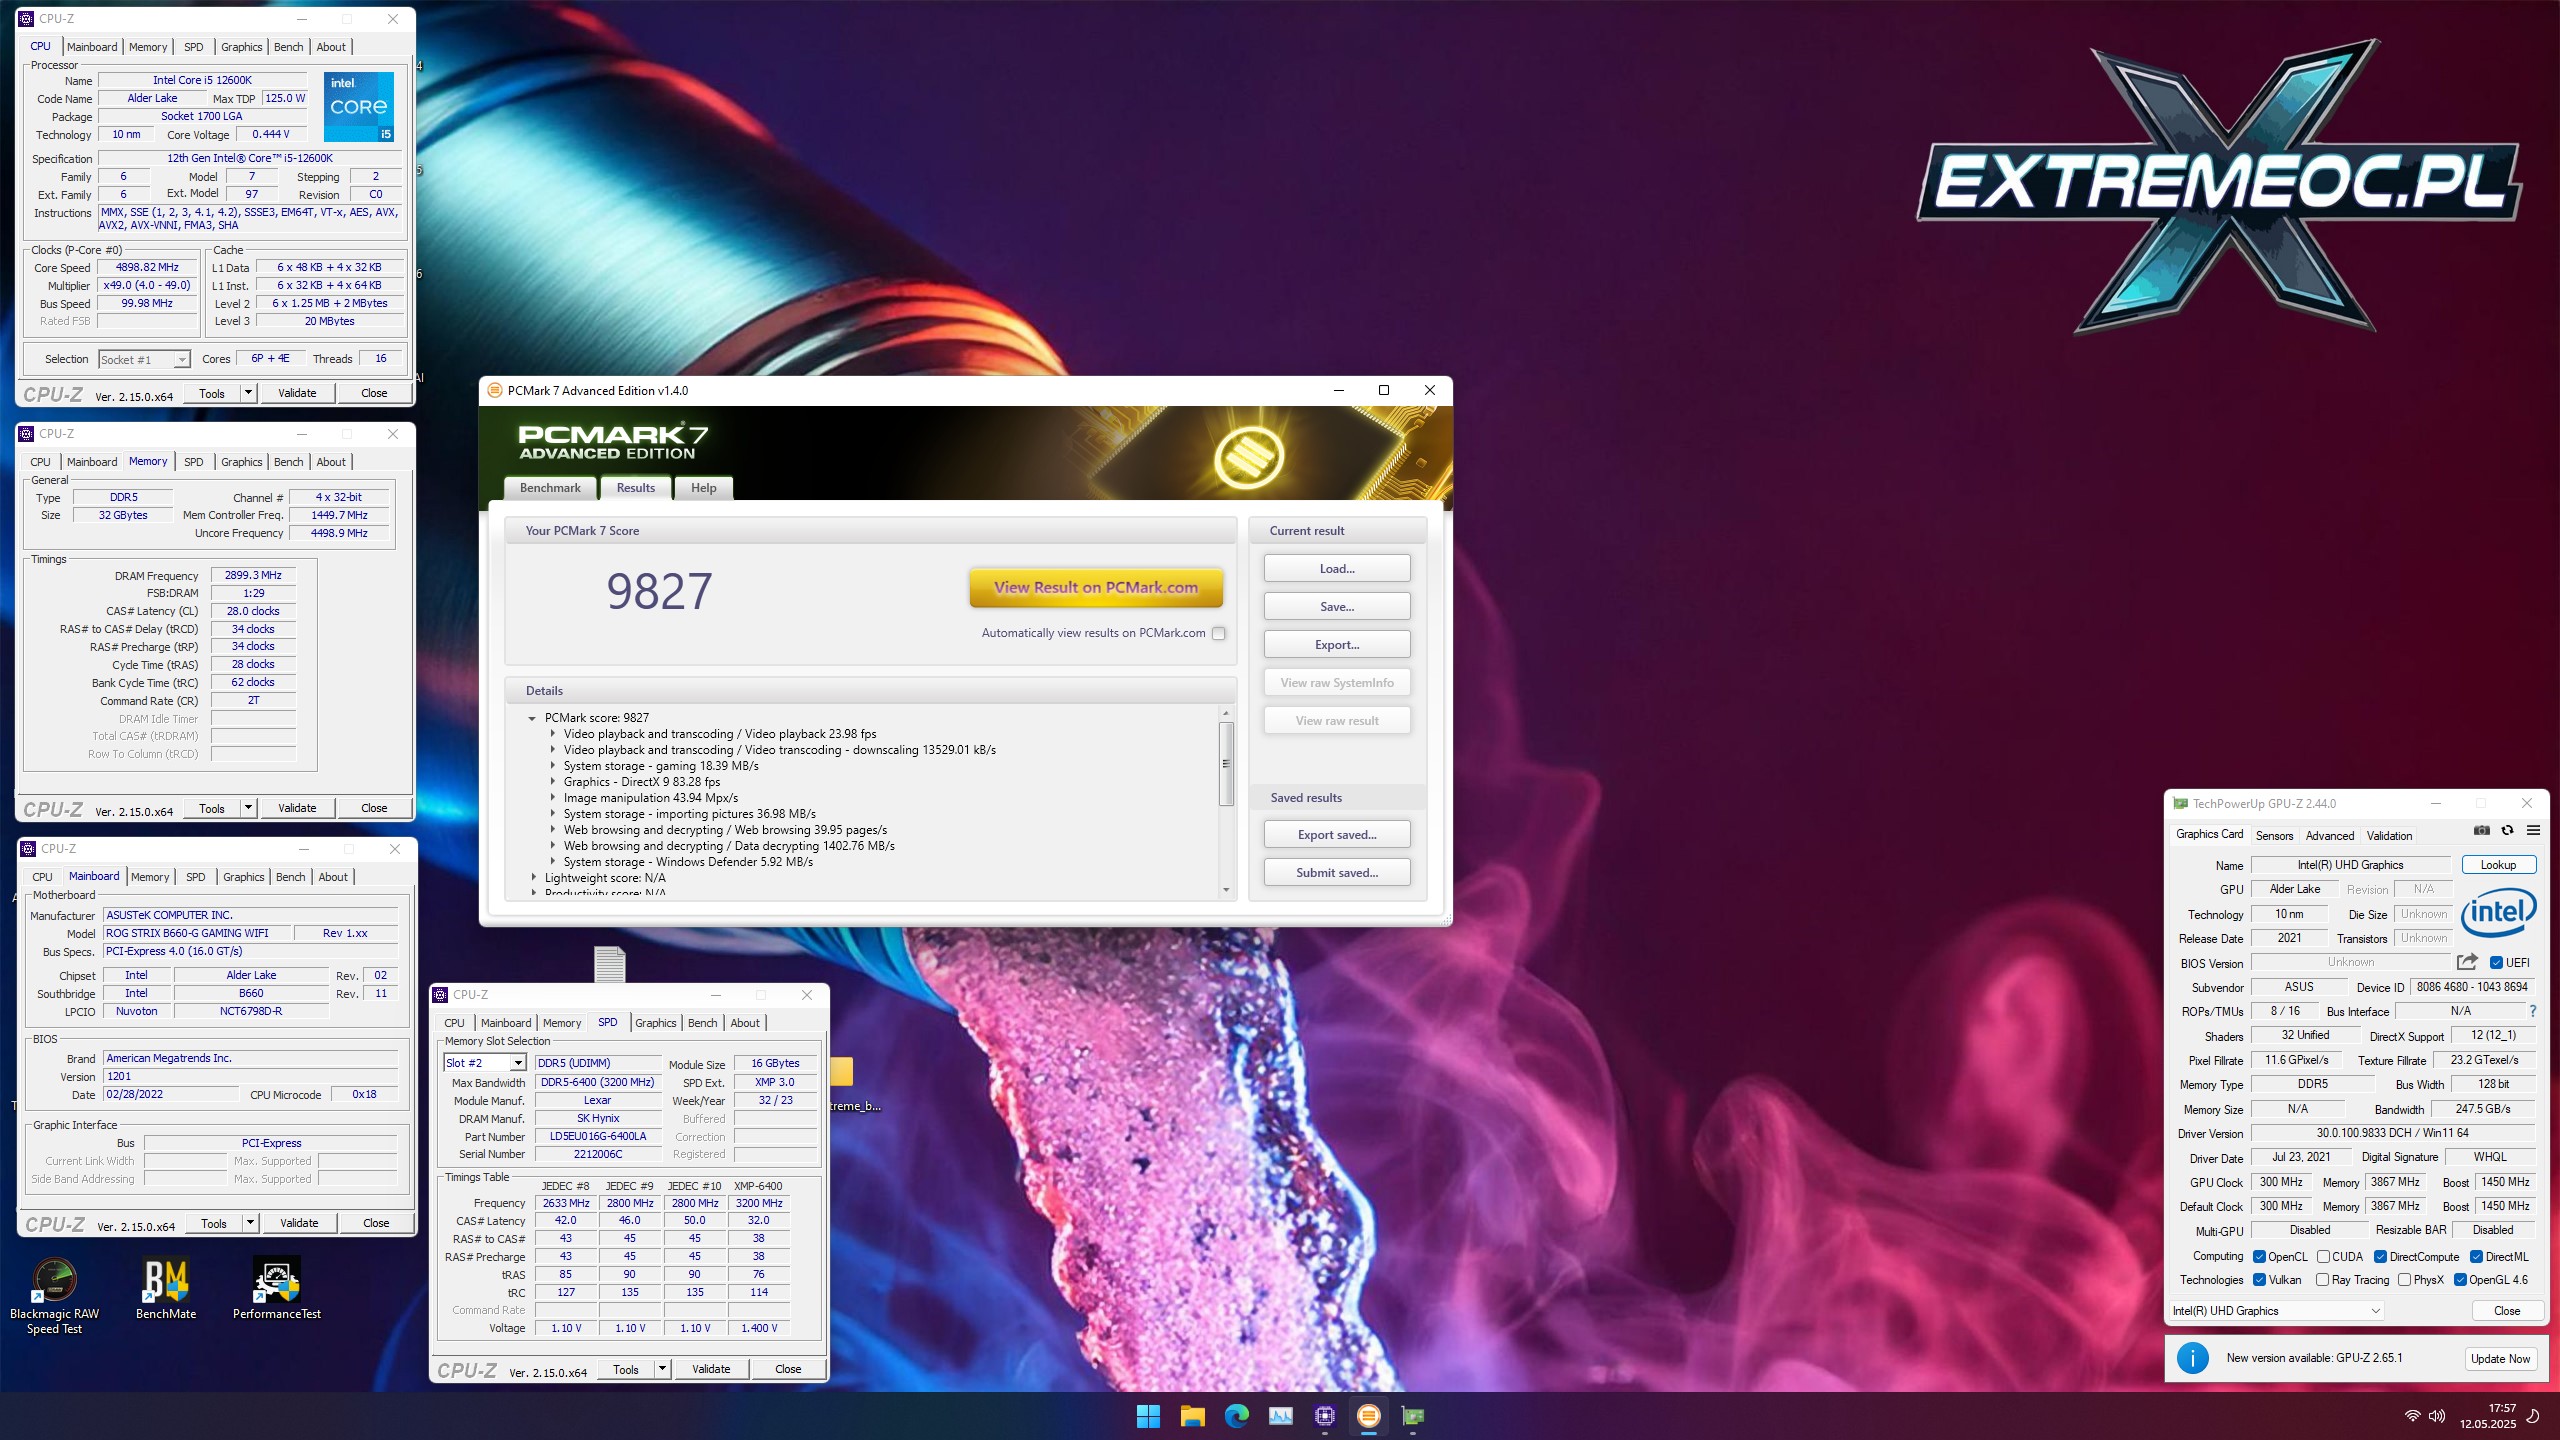Toggle the UEFI checkbox in GPU-Z
2560x1440 pixels.
coord(2496,963)
